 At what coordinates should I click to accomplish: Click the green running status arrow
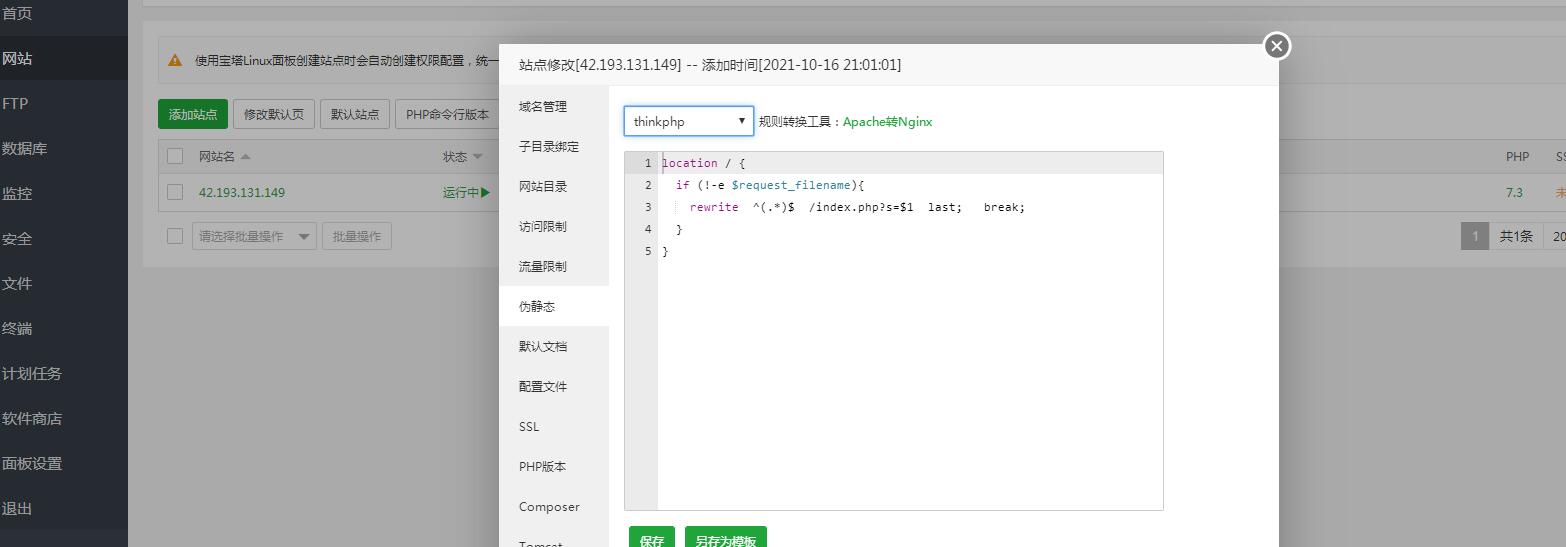[x=486, y=193]
